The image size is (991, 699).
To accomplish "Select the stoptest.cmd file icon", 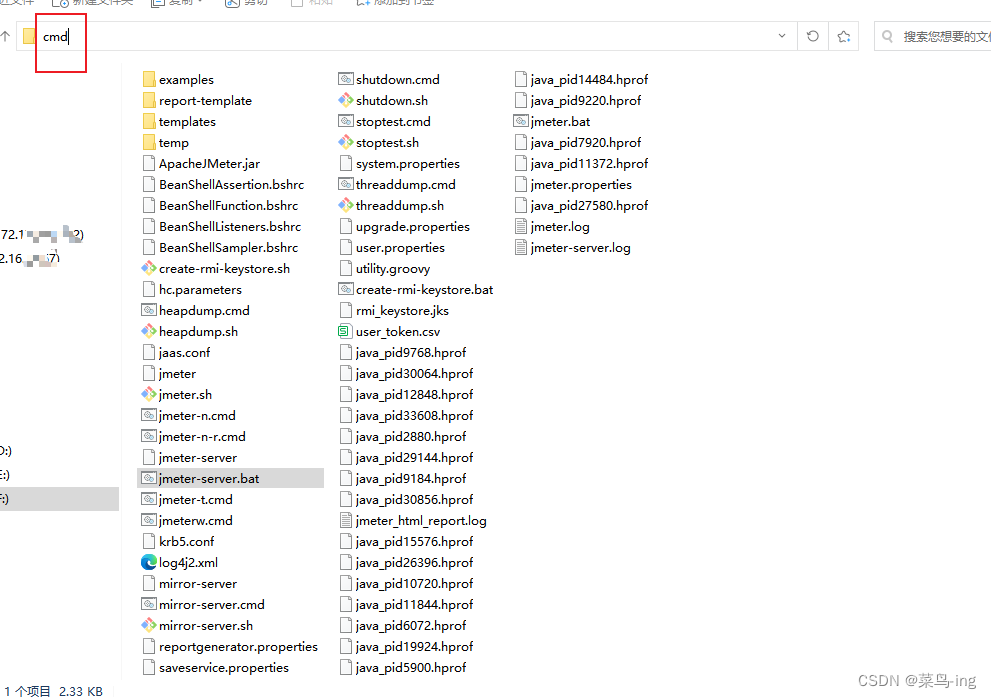I will [346, 121].
